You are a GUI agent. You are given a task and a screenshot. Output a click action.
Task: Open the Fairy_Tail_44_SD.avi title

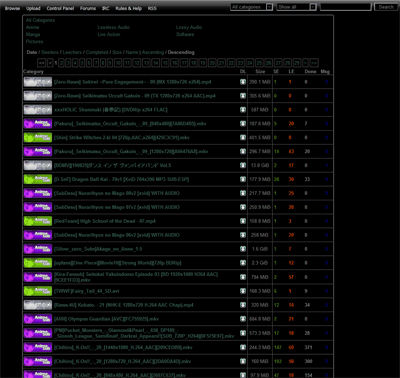point(87,291)
